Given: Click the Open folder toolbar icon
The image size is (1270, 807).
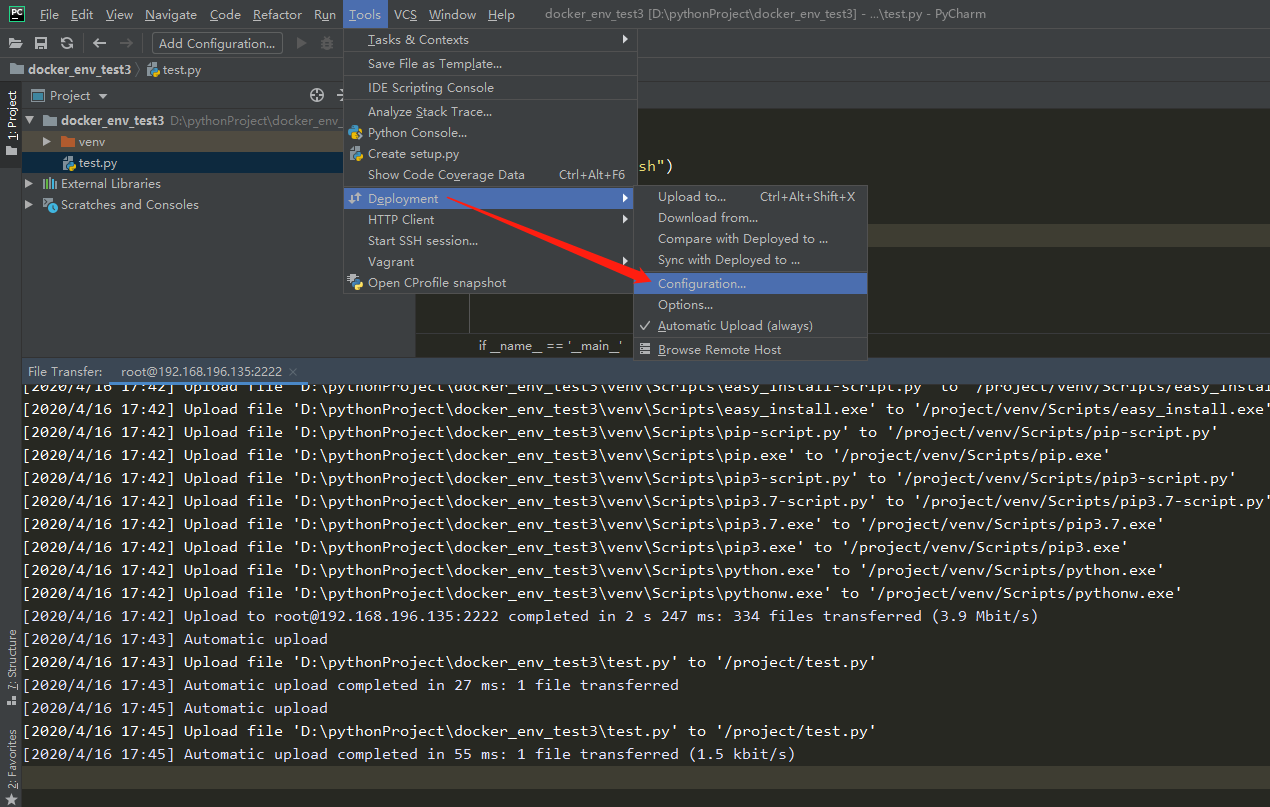Looking at the screenshot, I should tap(15, 43).
